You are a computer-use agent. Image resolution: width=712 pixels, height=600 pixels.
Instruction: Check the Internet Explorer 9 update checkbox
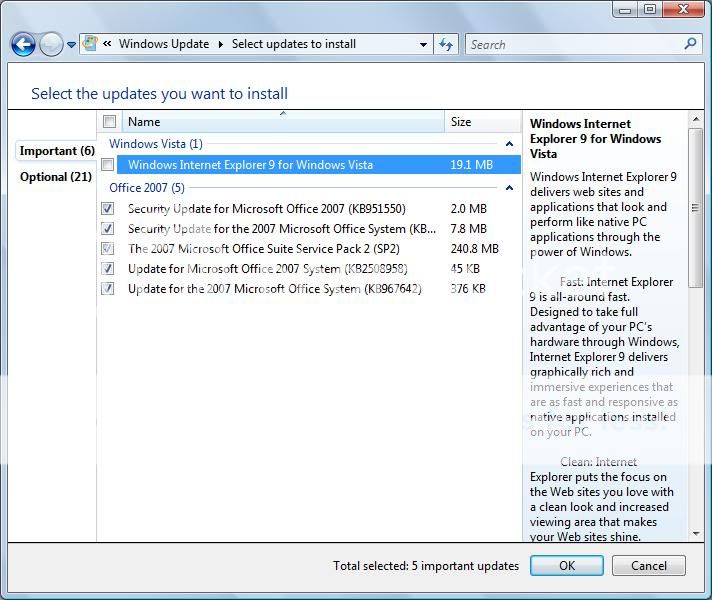(x=108, y=165)
